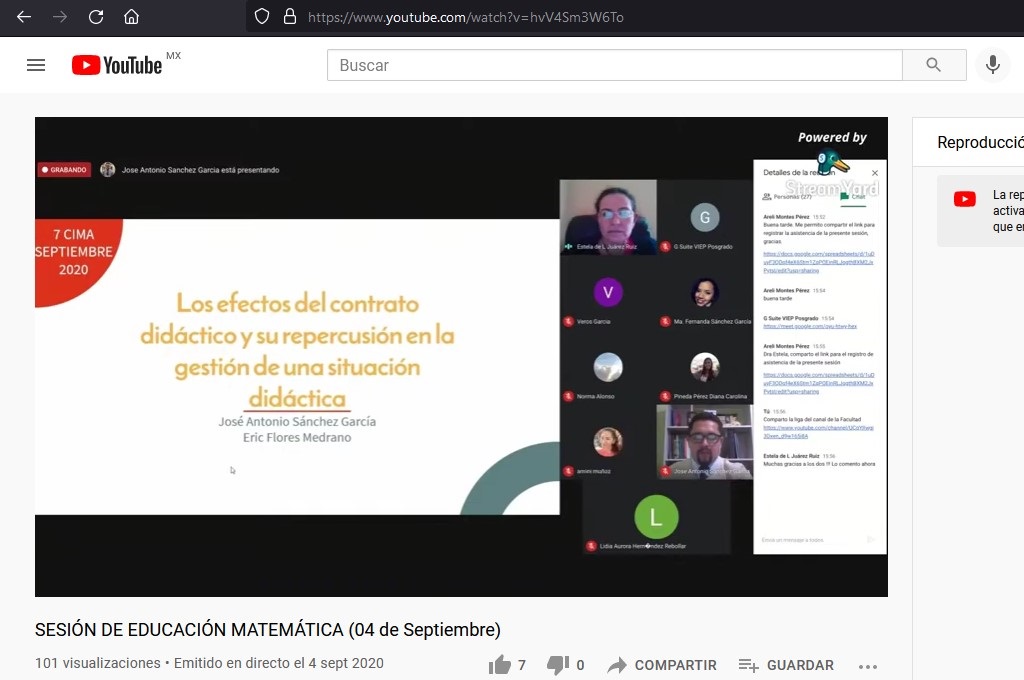Viewport: 1024px width, 680px height.
Task: Click the GRABANDO recording indicator in the video
Action: (64, 170)
